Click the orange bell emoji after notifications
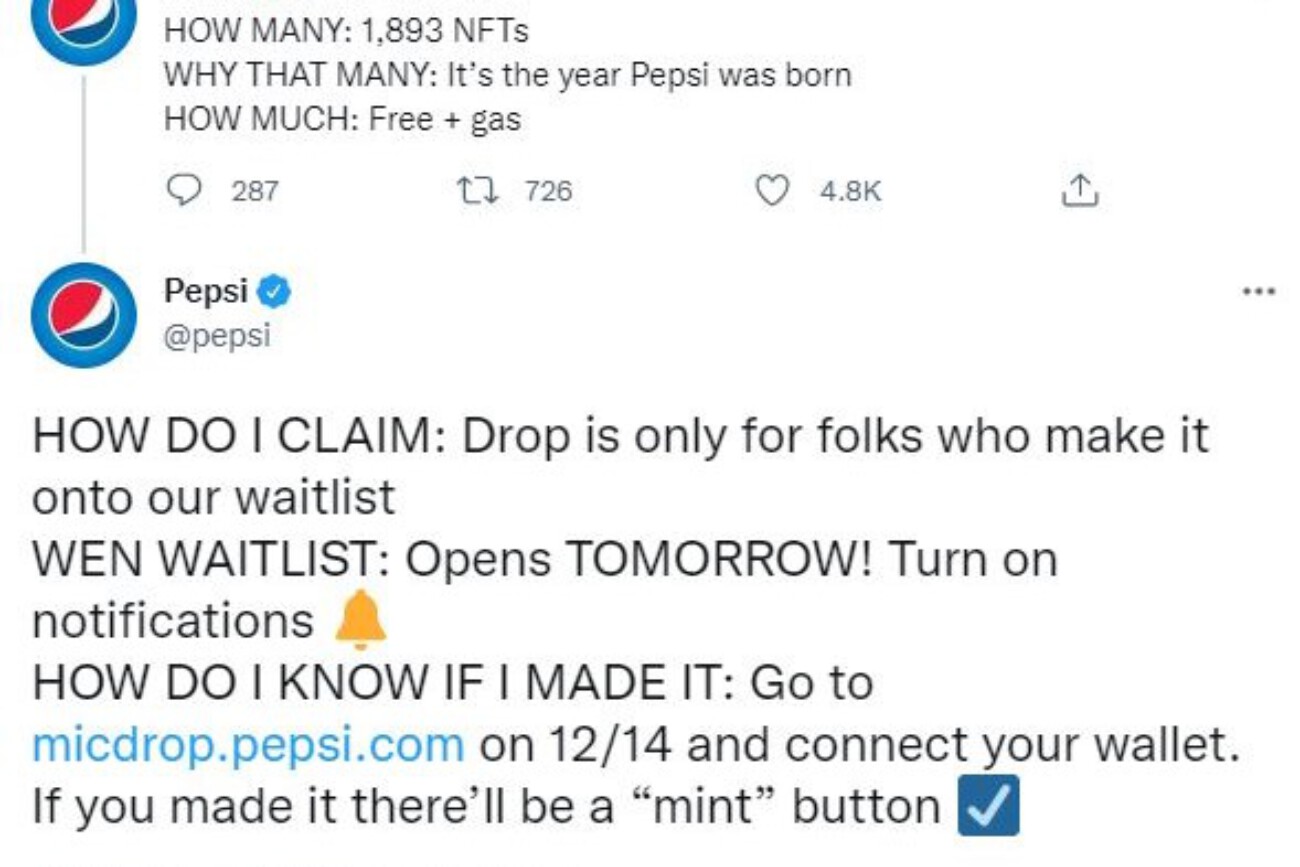 [x=360, y=620]
